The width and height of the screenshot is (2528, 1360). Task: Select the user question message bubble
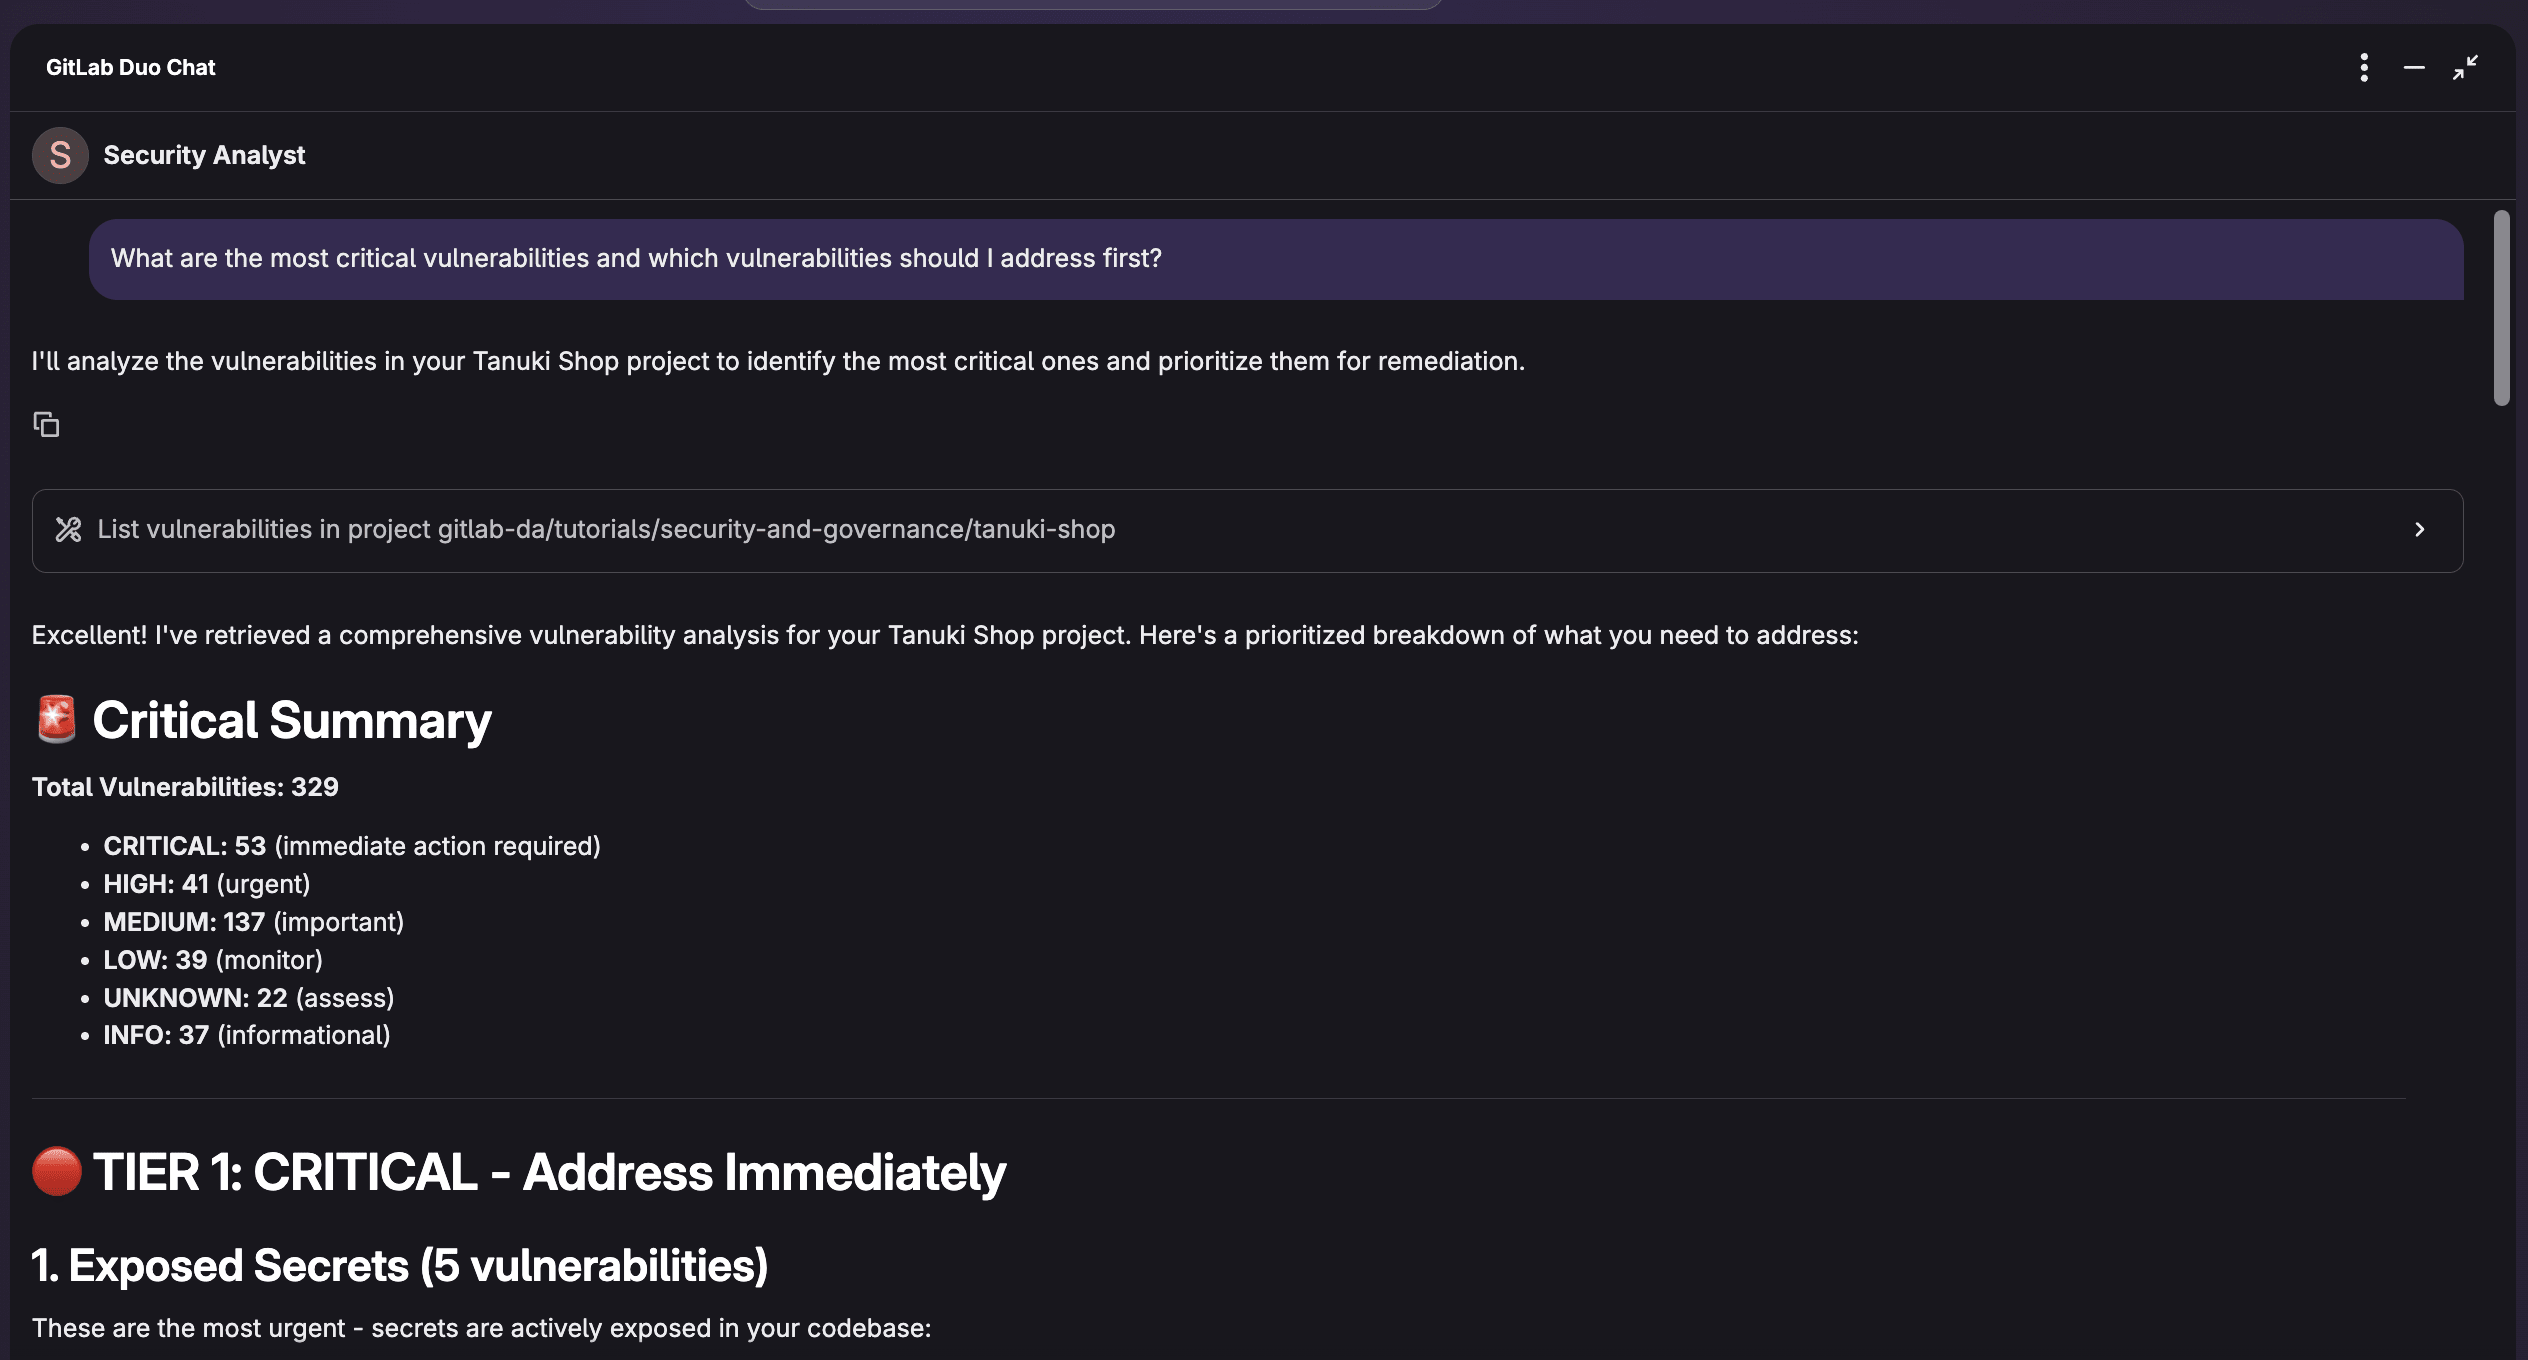(x=1275, y=259)
